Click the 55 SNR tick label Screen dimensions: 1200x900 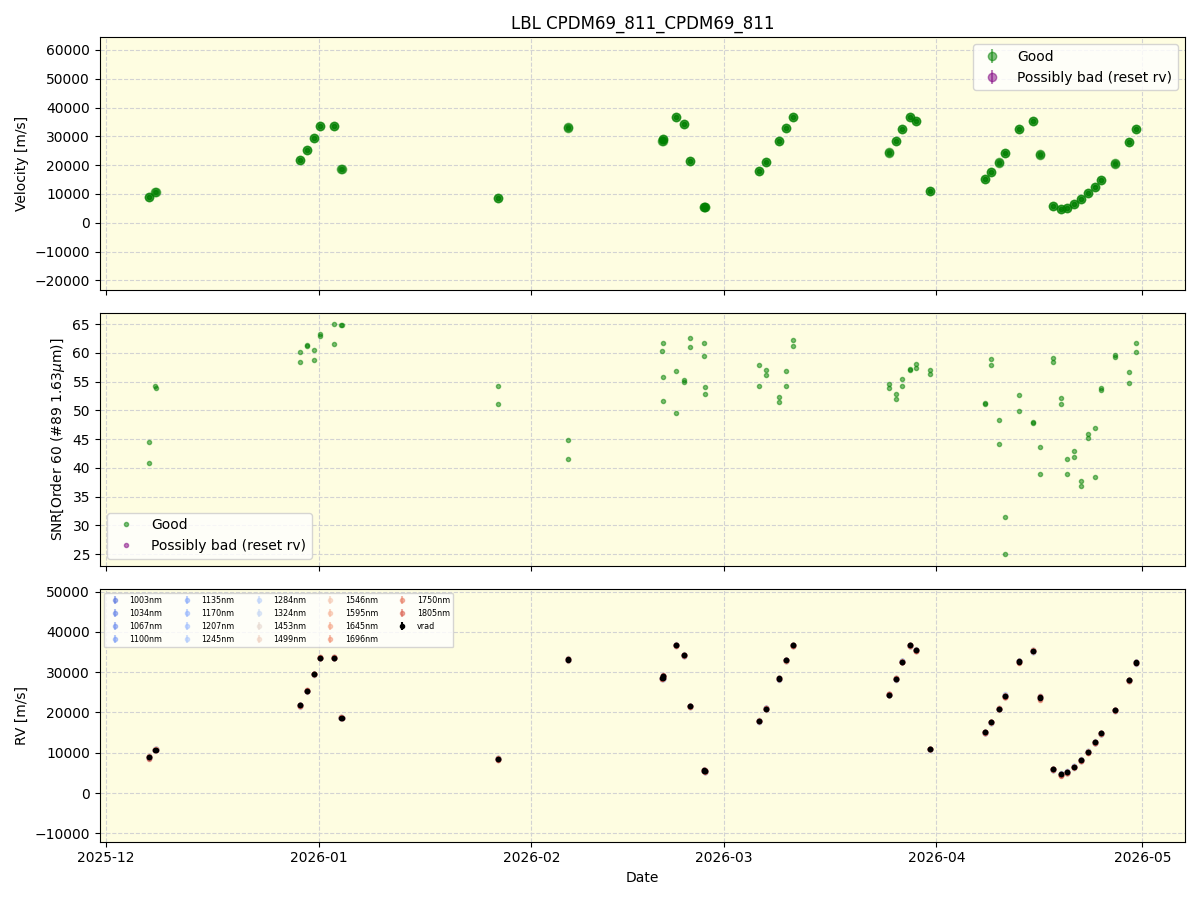click(x=84, y=382)
